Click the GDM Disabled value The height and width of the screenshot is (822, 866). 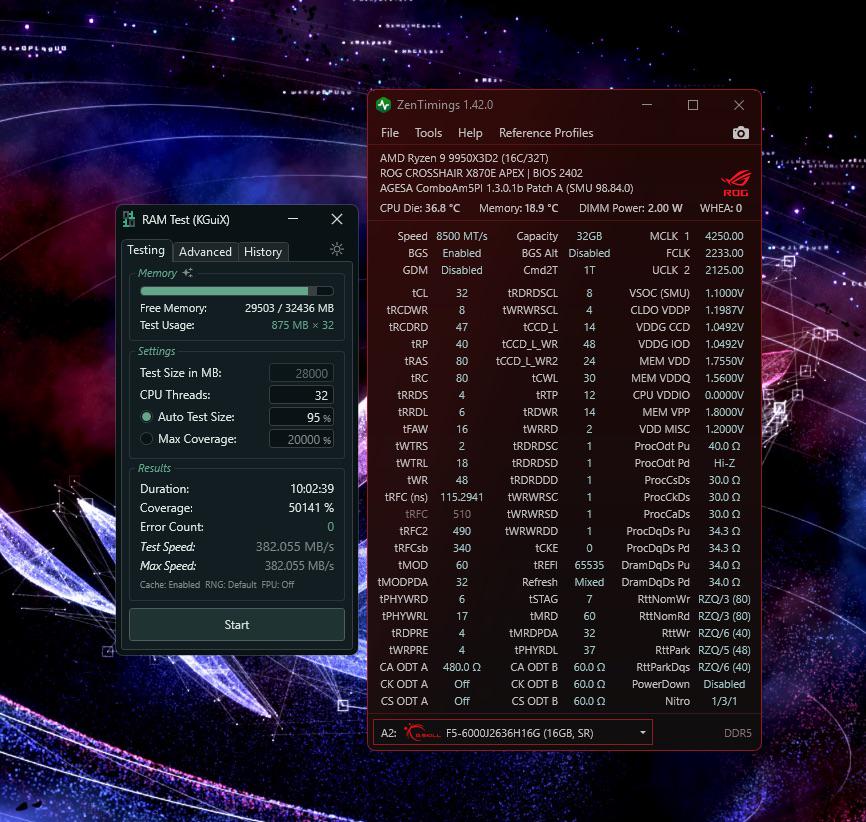coord(462,270)
